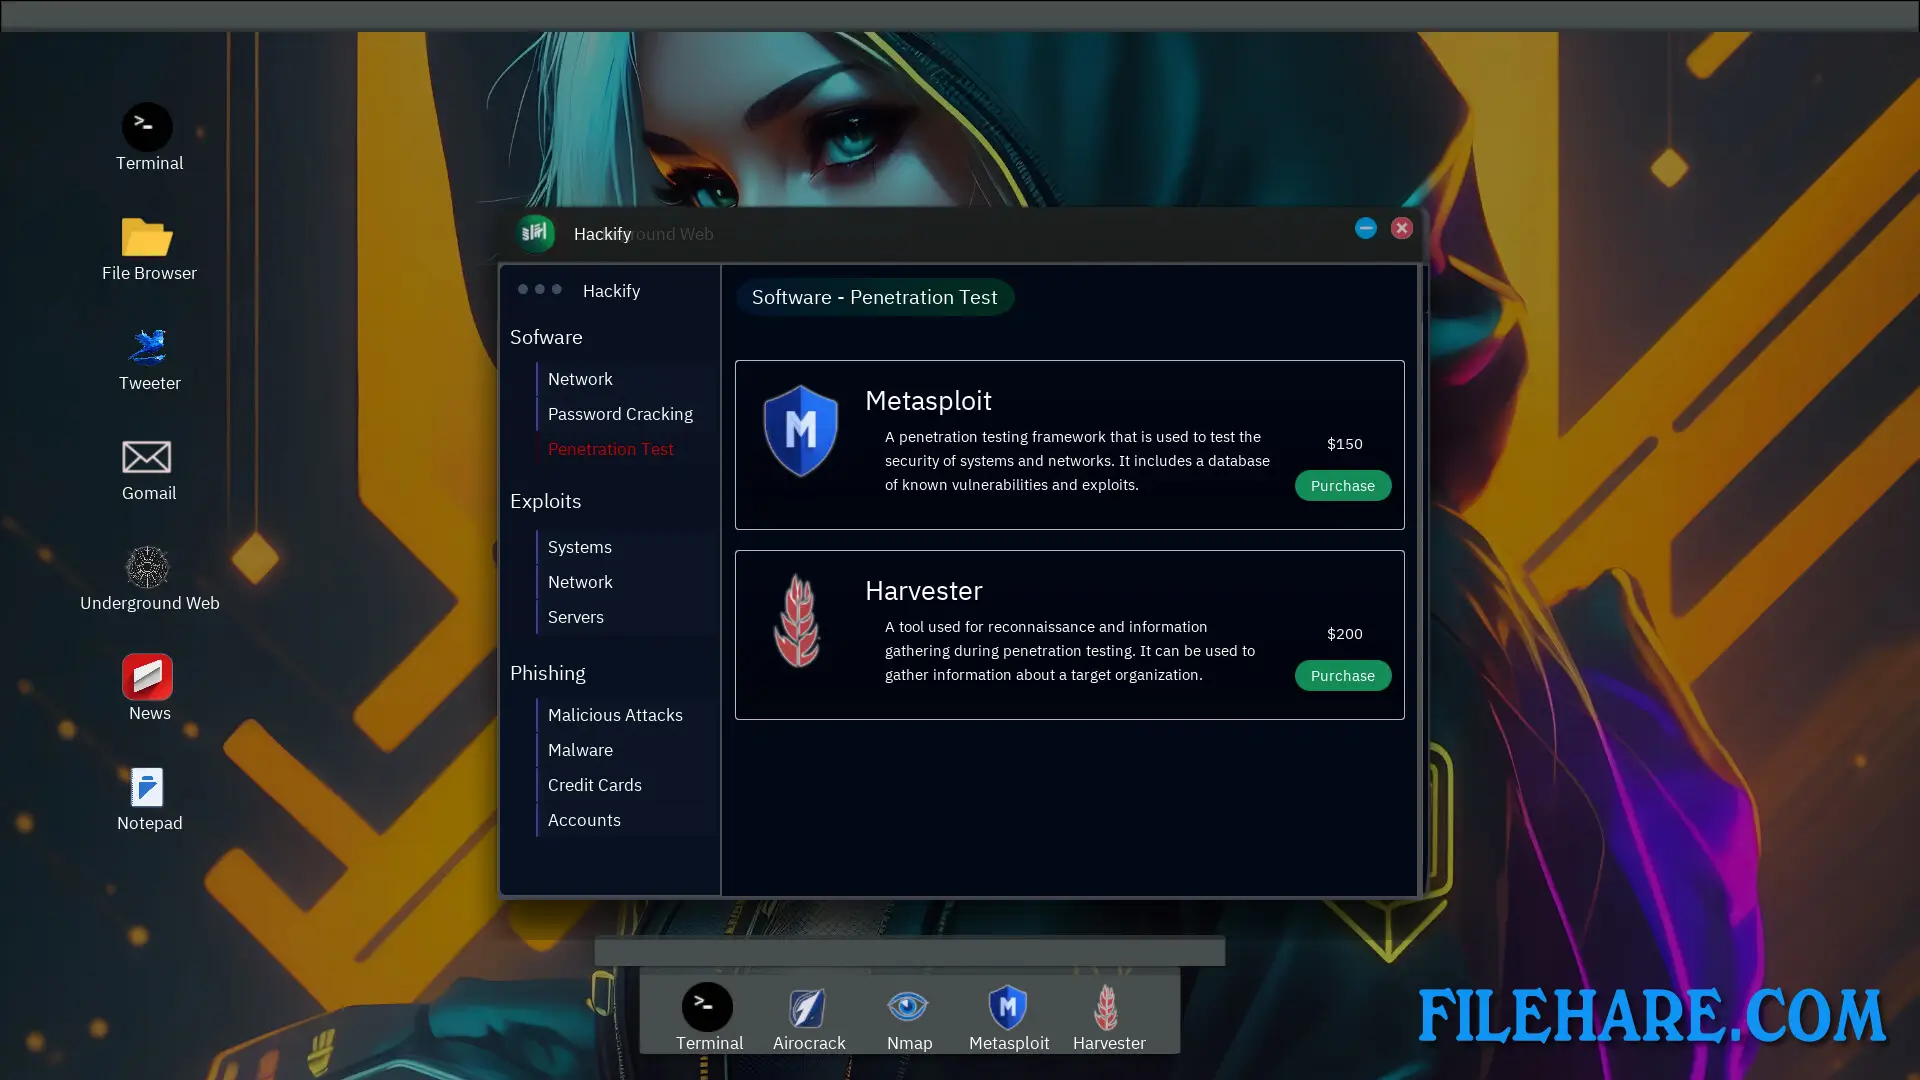Click the Hackify logo icon

point(536,233)
